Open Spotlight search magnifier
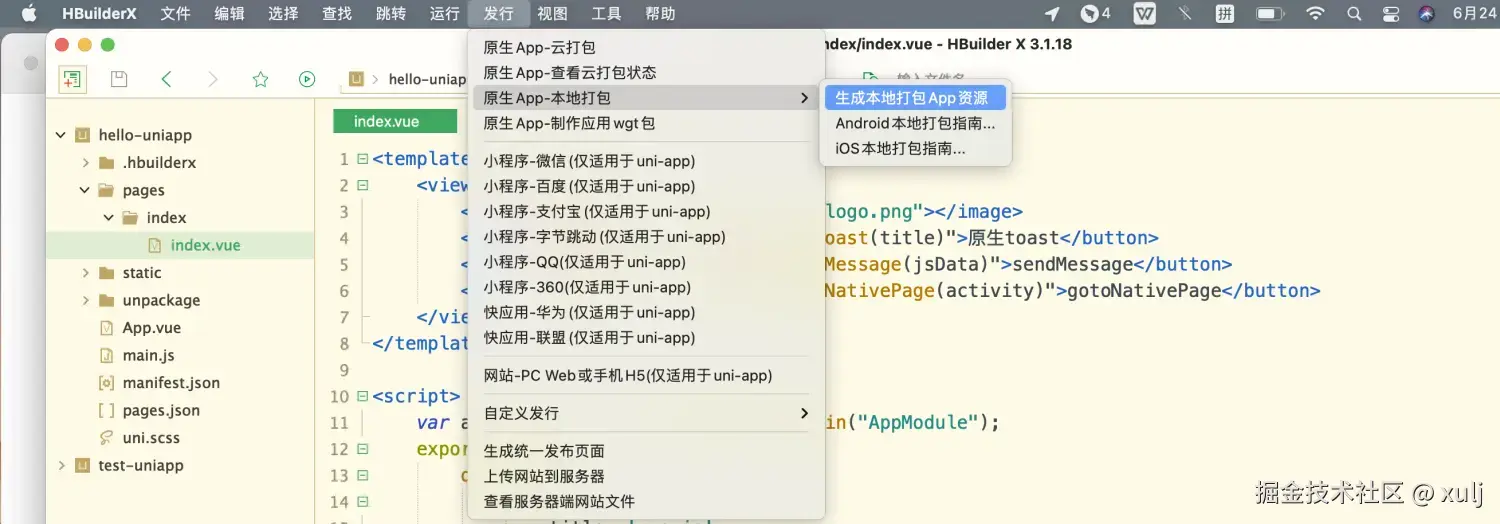1500x524 pixels. tap(1354, 13)
